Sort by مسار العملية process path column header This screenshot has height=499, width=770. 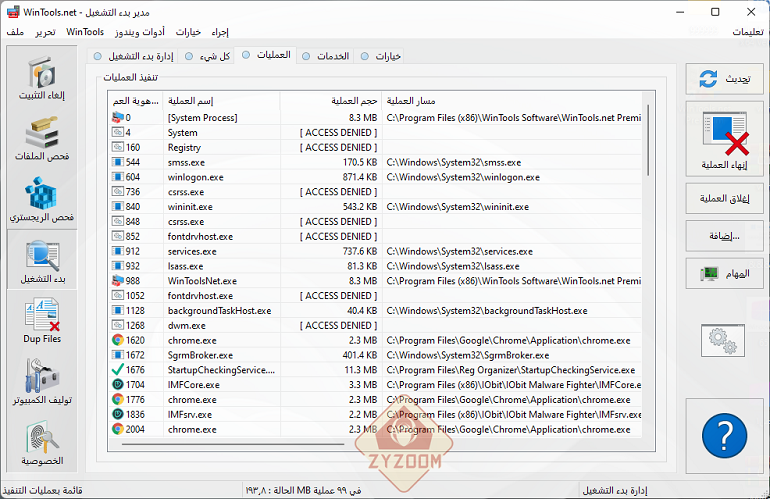point(512,101)
